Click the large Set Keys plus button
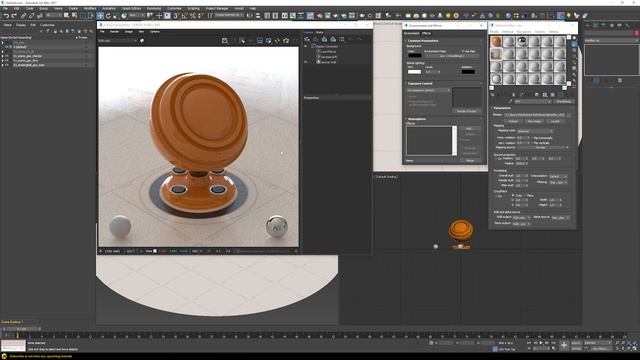 564,345
